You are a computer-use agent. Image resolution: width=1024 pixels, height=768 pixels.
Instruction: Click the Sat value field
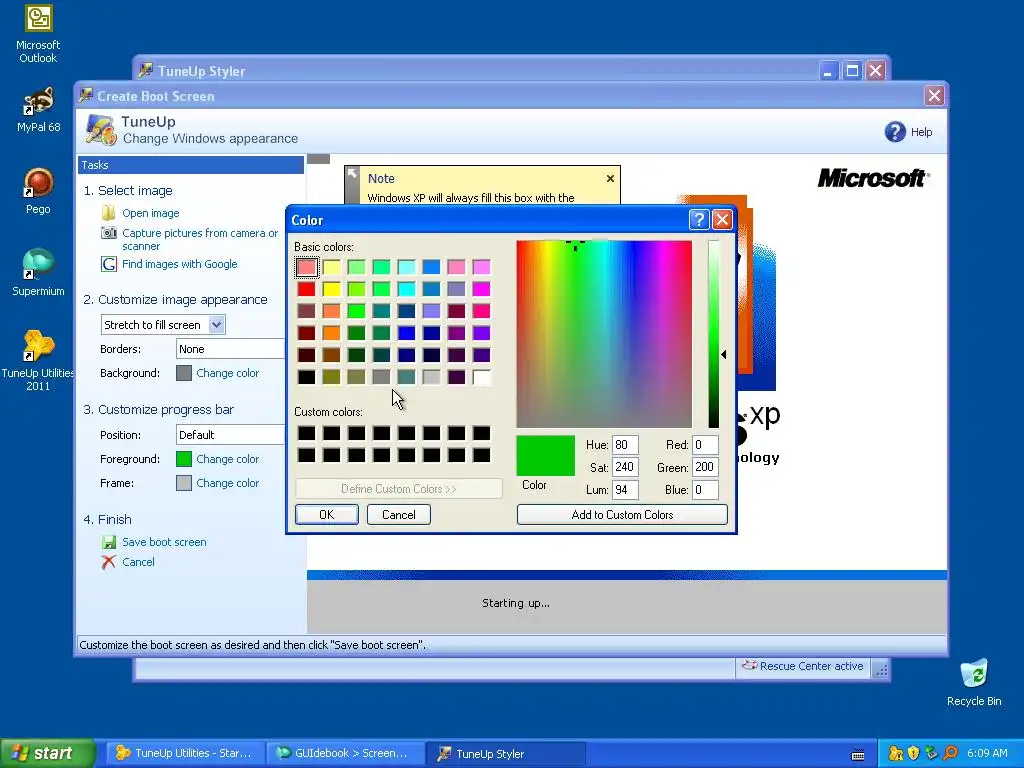(625, 467)
